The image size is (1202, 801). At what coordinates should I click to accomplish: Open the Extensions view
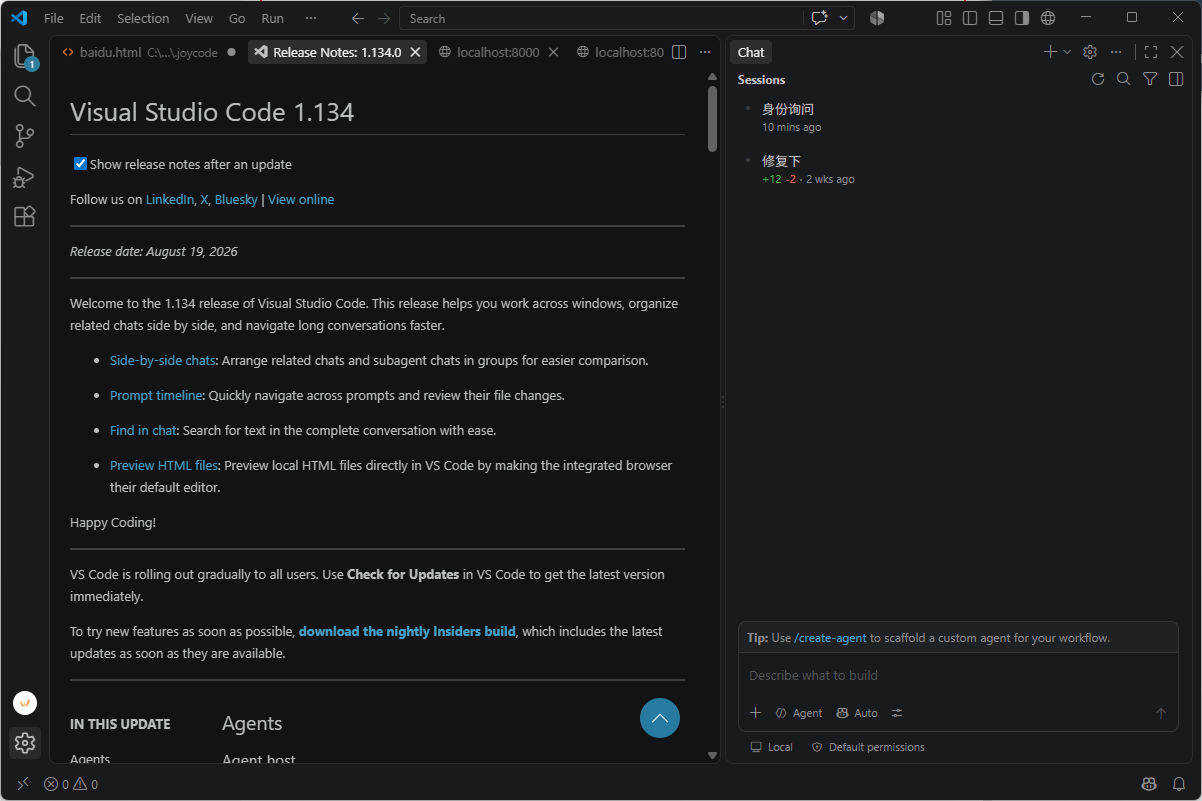[25, 216]
